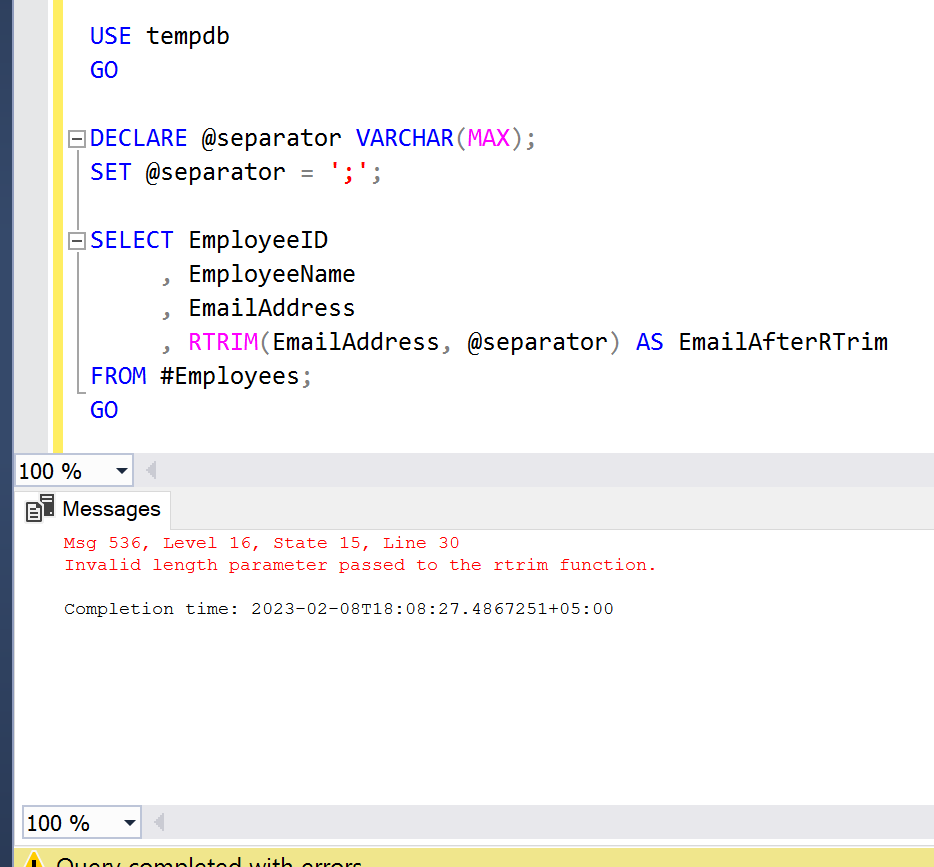The image size is (934, 867).
Task: Click the 'Query completed with errors' status text
Action: pyautogui.click(x=208, y=860)
